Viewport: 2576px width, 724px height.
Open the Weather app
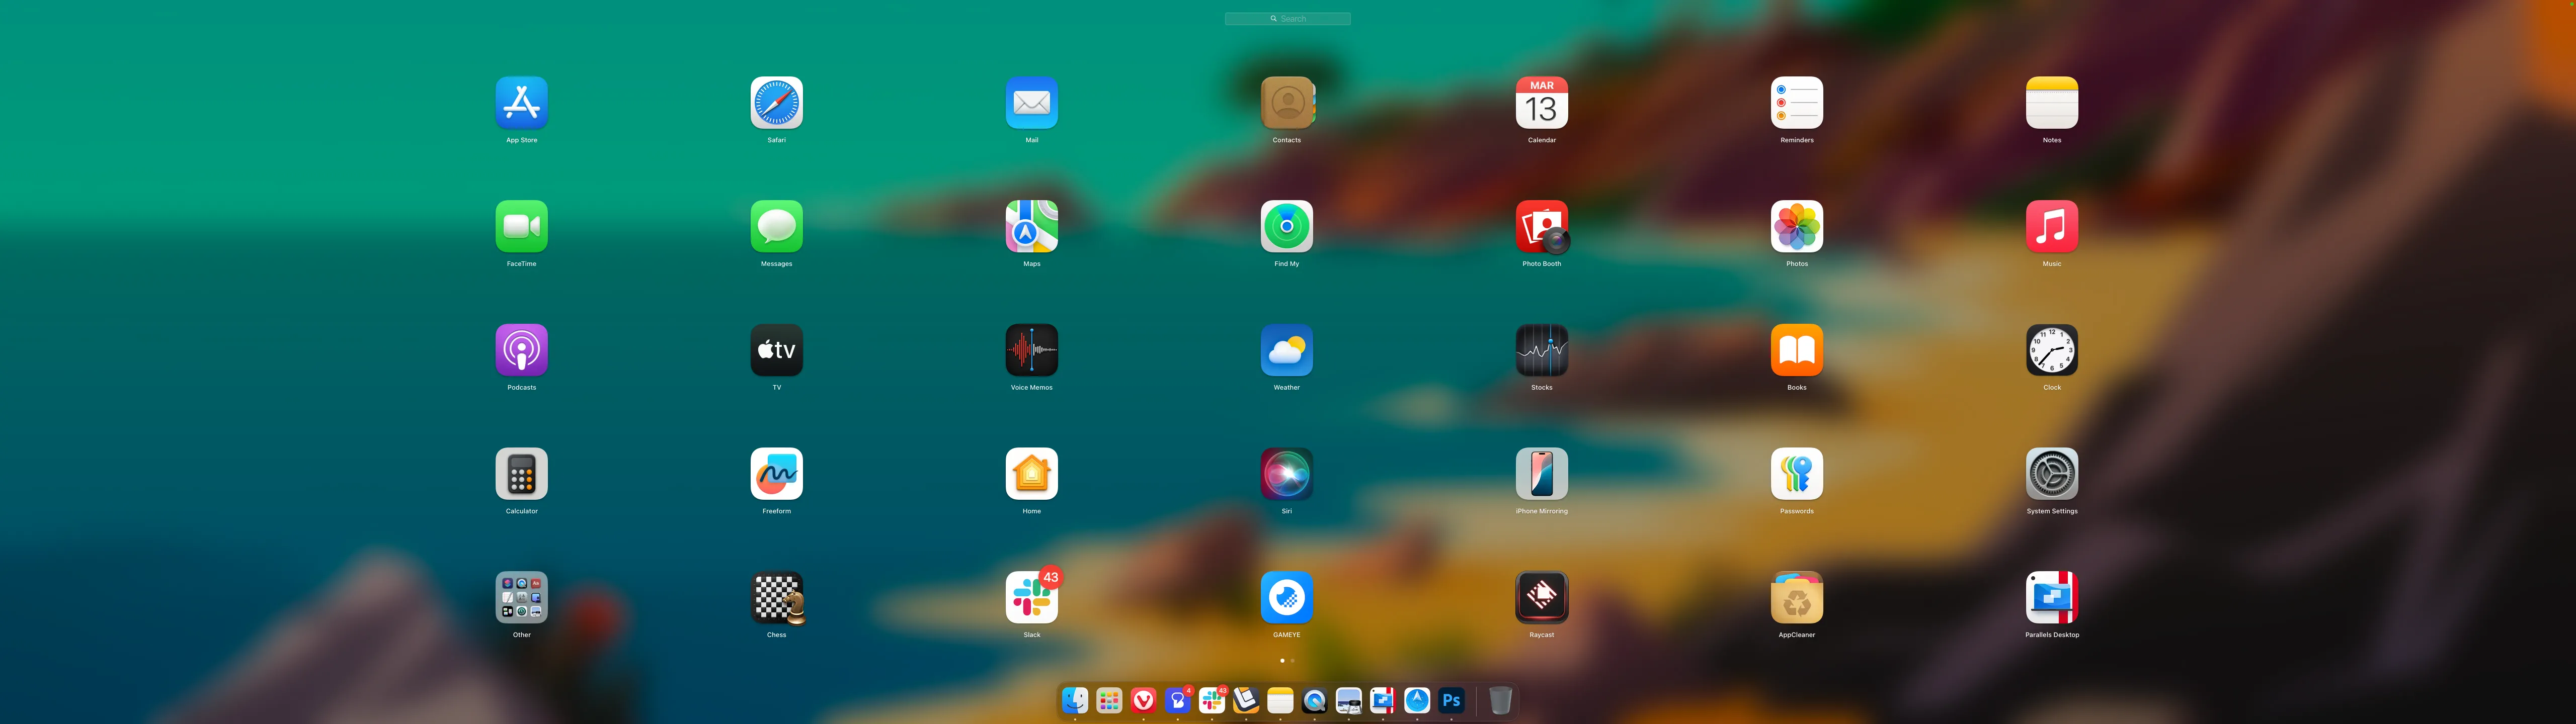coord(1286,350)
